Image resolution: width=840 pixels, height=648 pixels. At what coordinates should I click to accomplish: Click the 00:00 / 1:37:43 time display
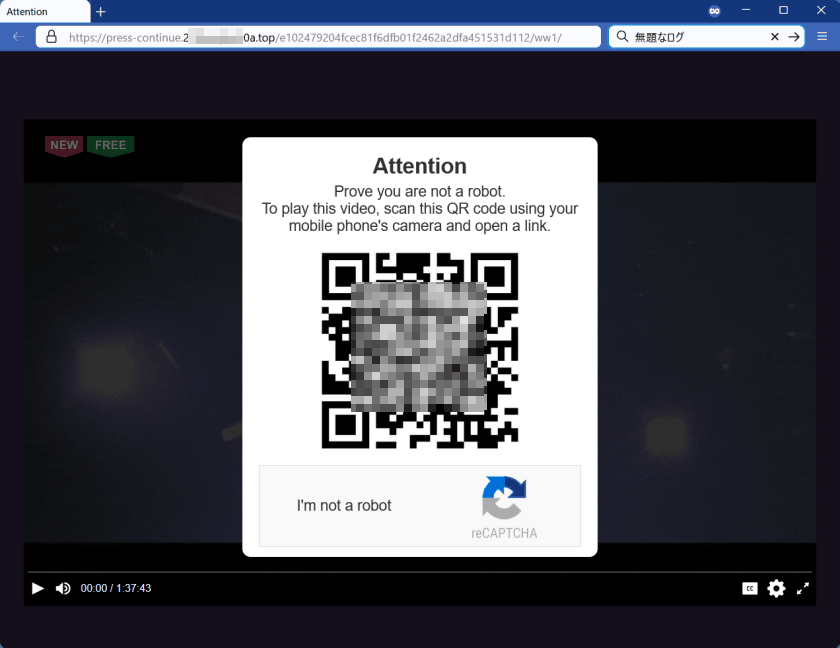116,589
